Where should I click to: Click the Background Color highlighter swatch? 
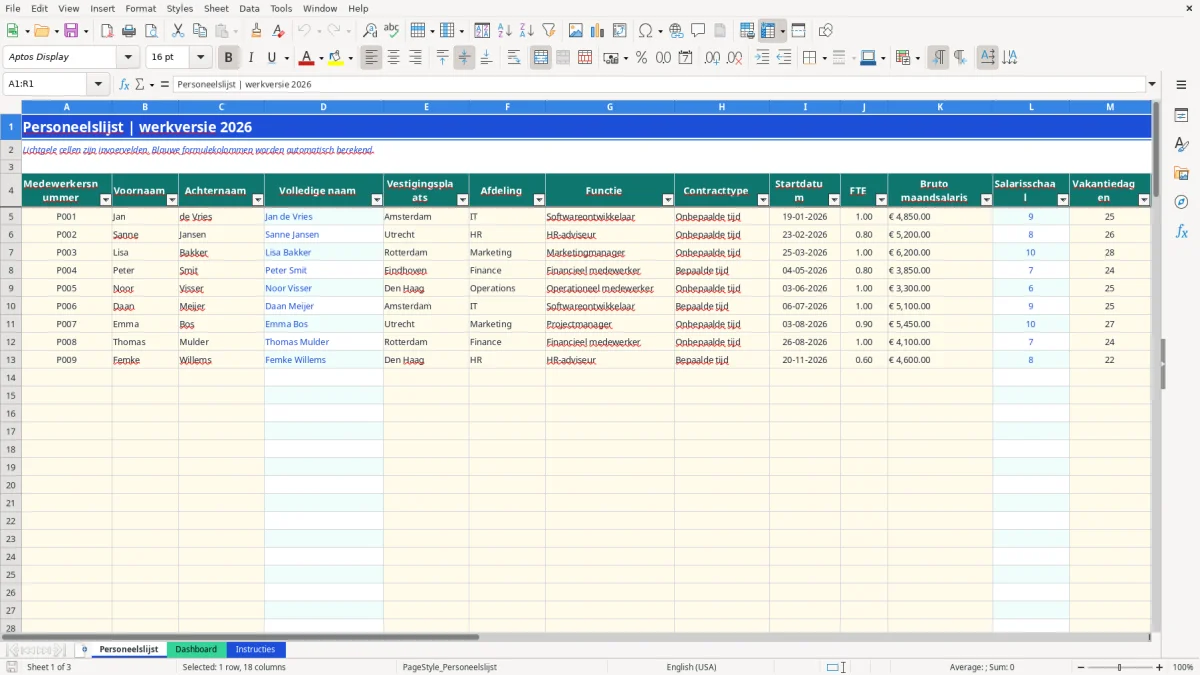point(336,58)
